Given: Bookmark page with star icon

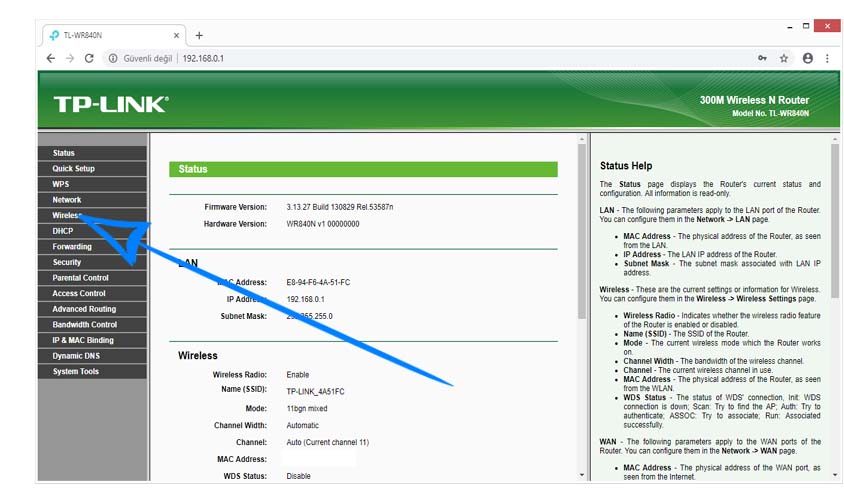Looking at the screenshot, I should (784, 58).
